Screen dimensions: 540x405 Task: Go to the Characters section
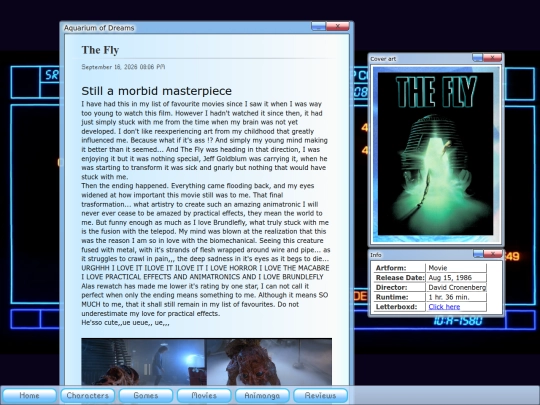click(x=87, y=395)
